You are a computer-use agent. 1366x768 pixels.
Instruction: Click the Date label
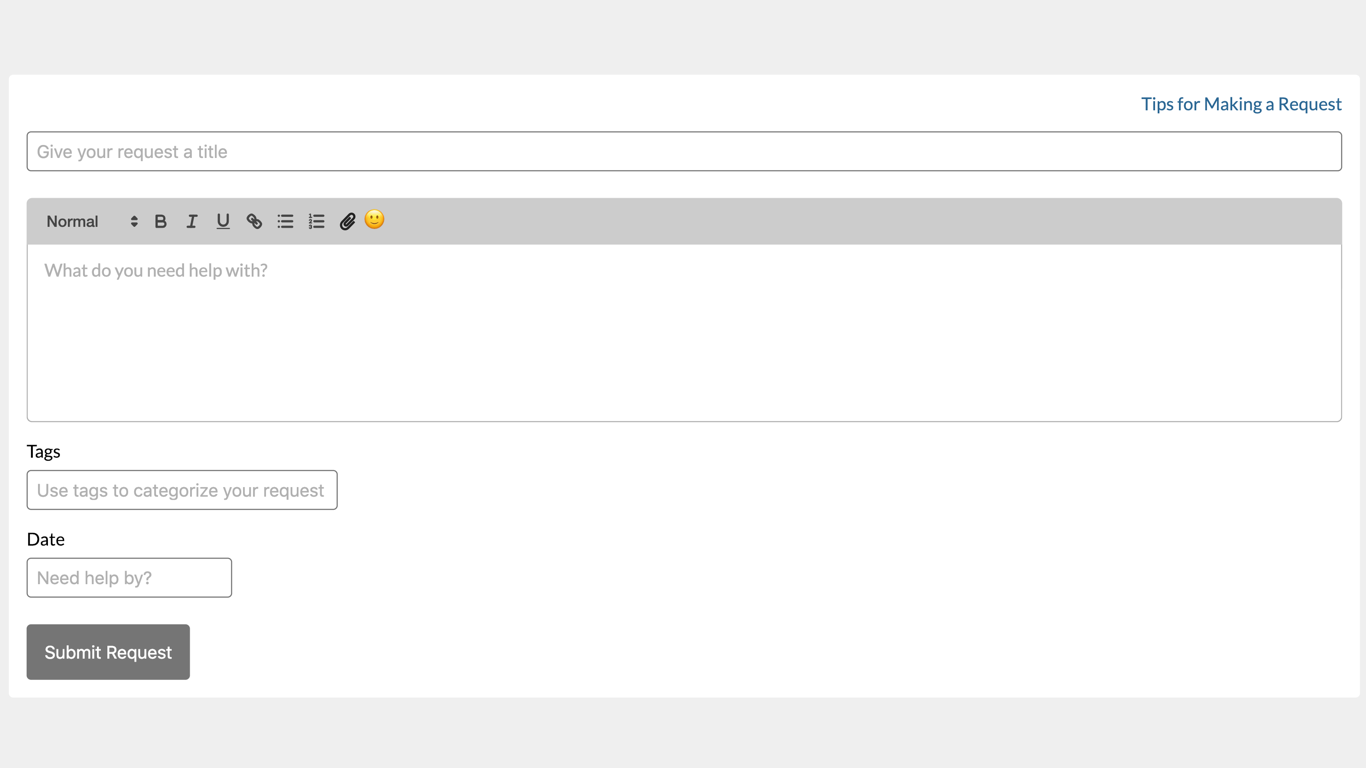point(46,539)
